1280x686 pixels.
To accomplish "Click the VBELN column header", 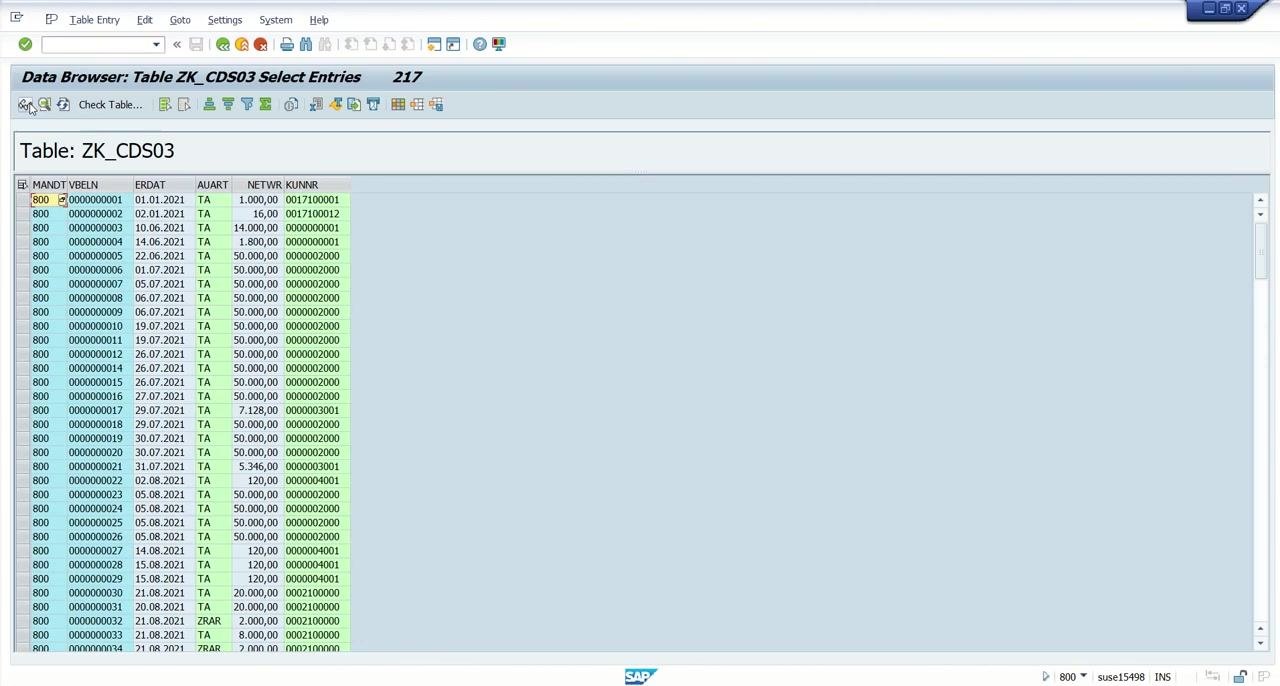I will pyautogui.click(x=100, y=185).
